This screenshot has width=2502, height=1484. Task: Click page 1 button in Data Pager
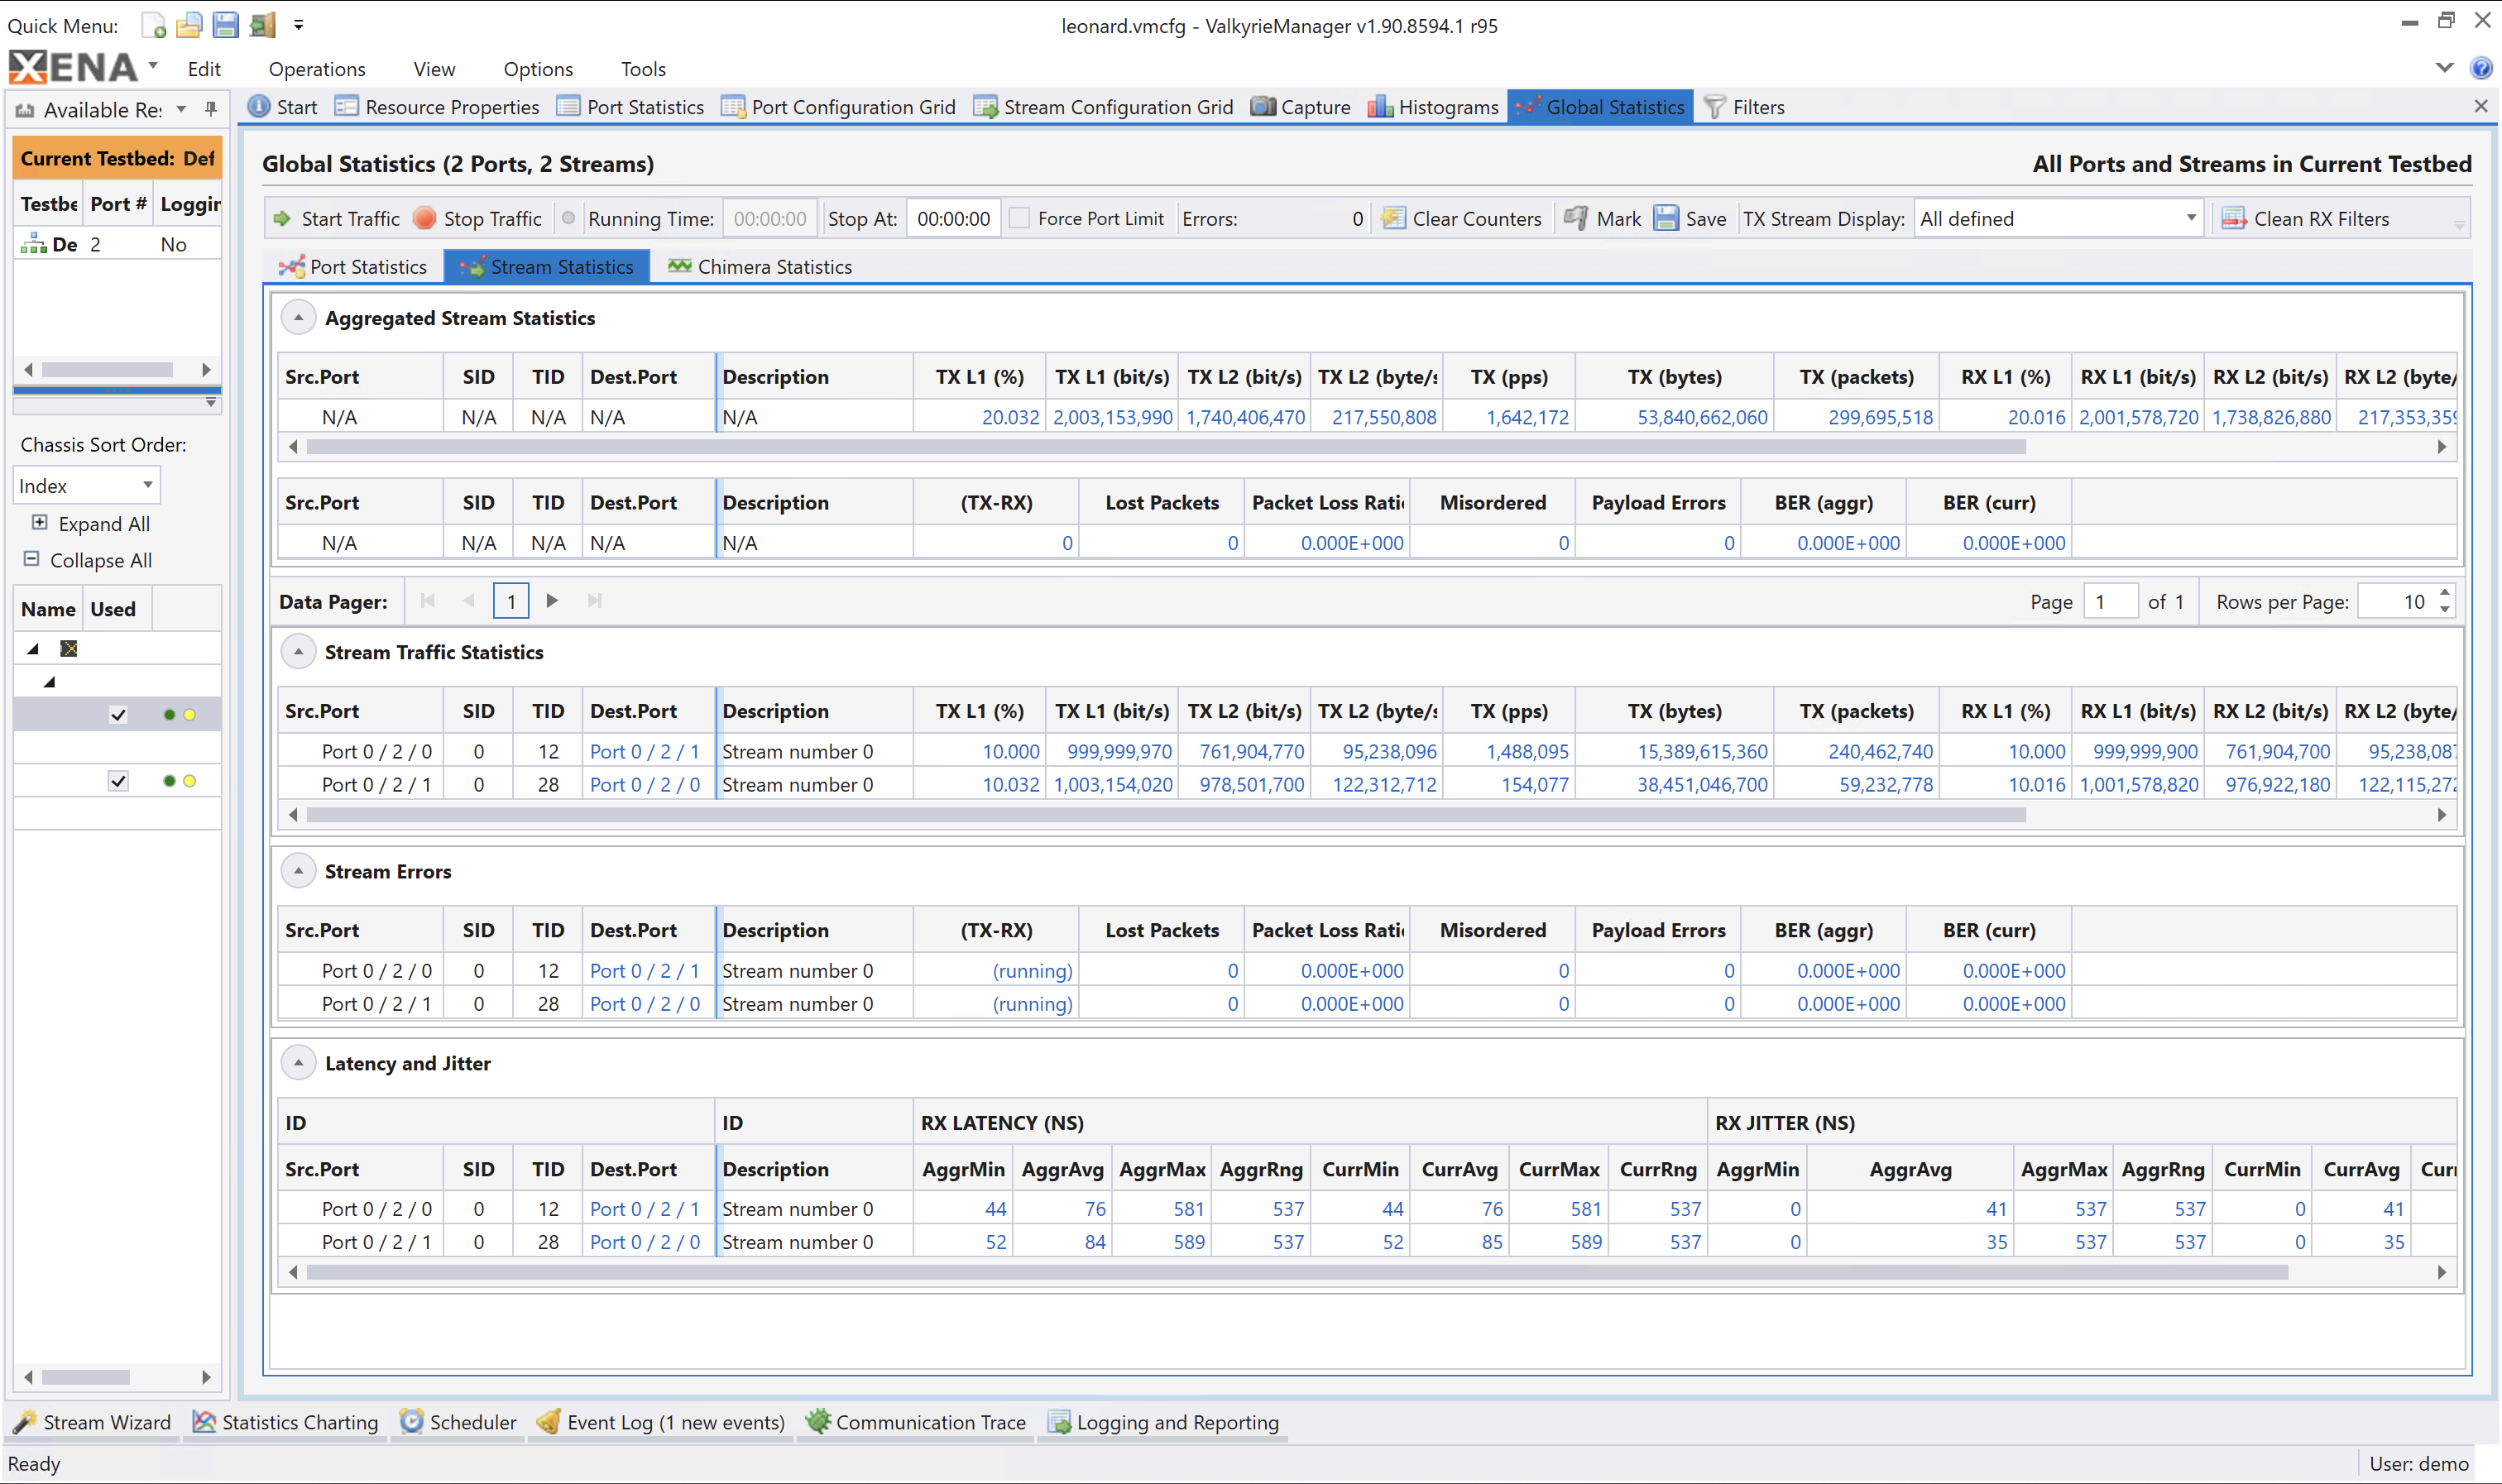[x=511, y=601]
